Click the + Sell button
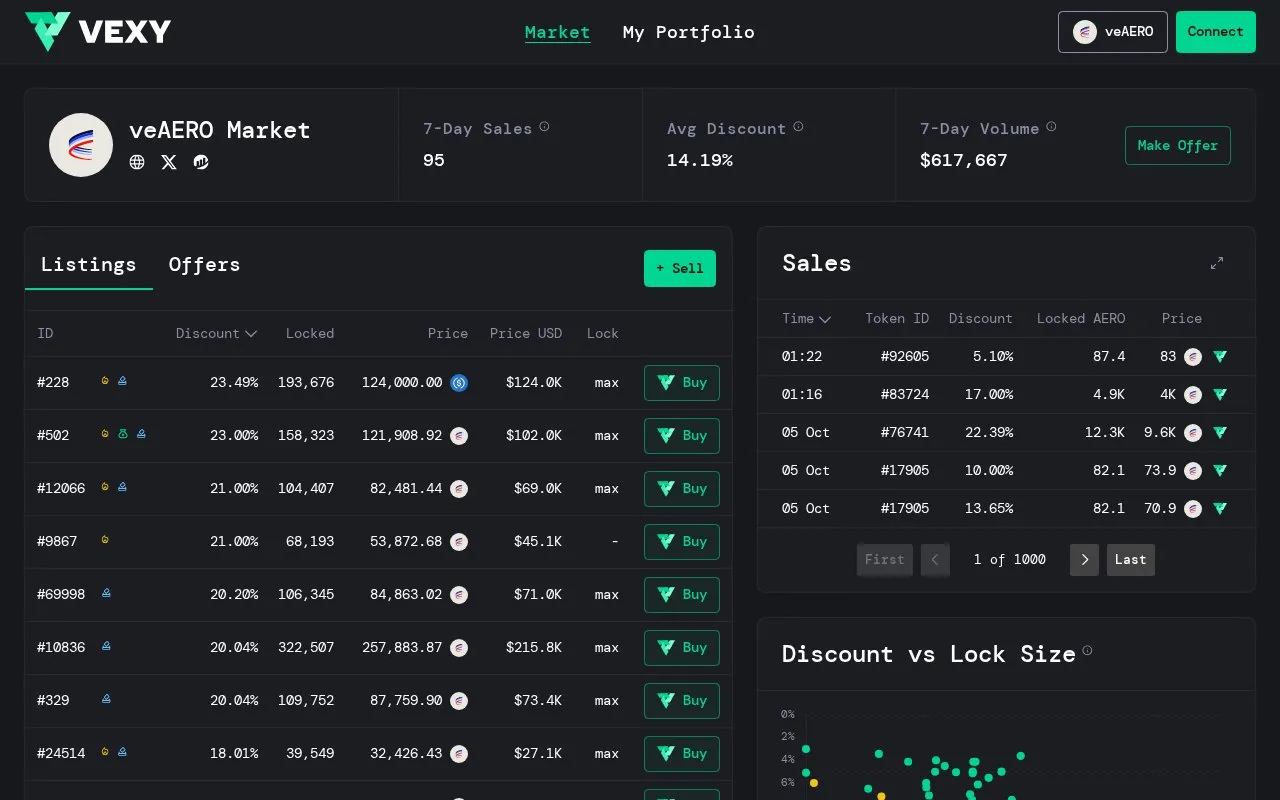The image size is (1280, 800). (680, 268)
